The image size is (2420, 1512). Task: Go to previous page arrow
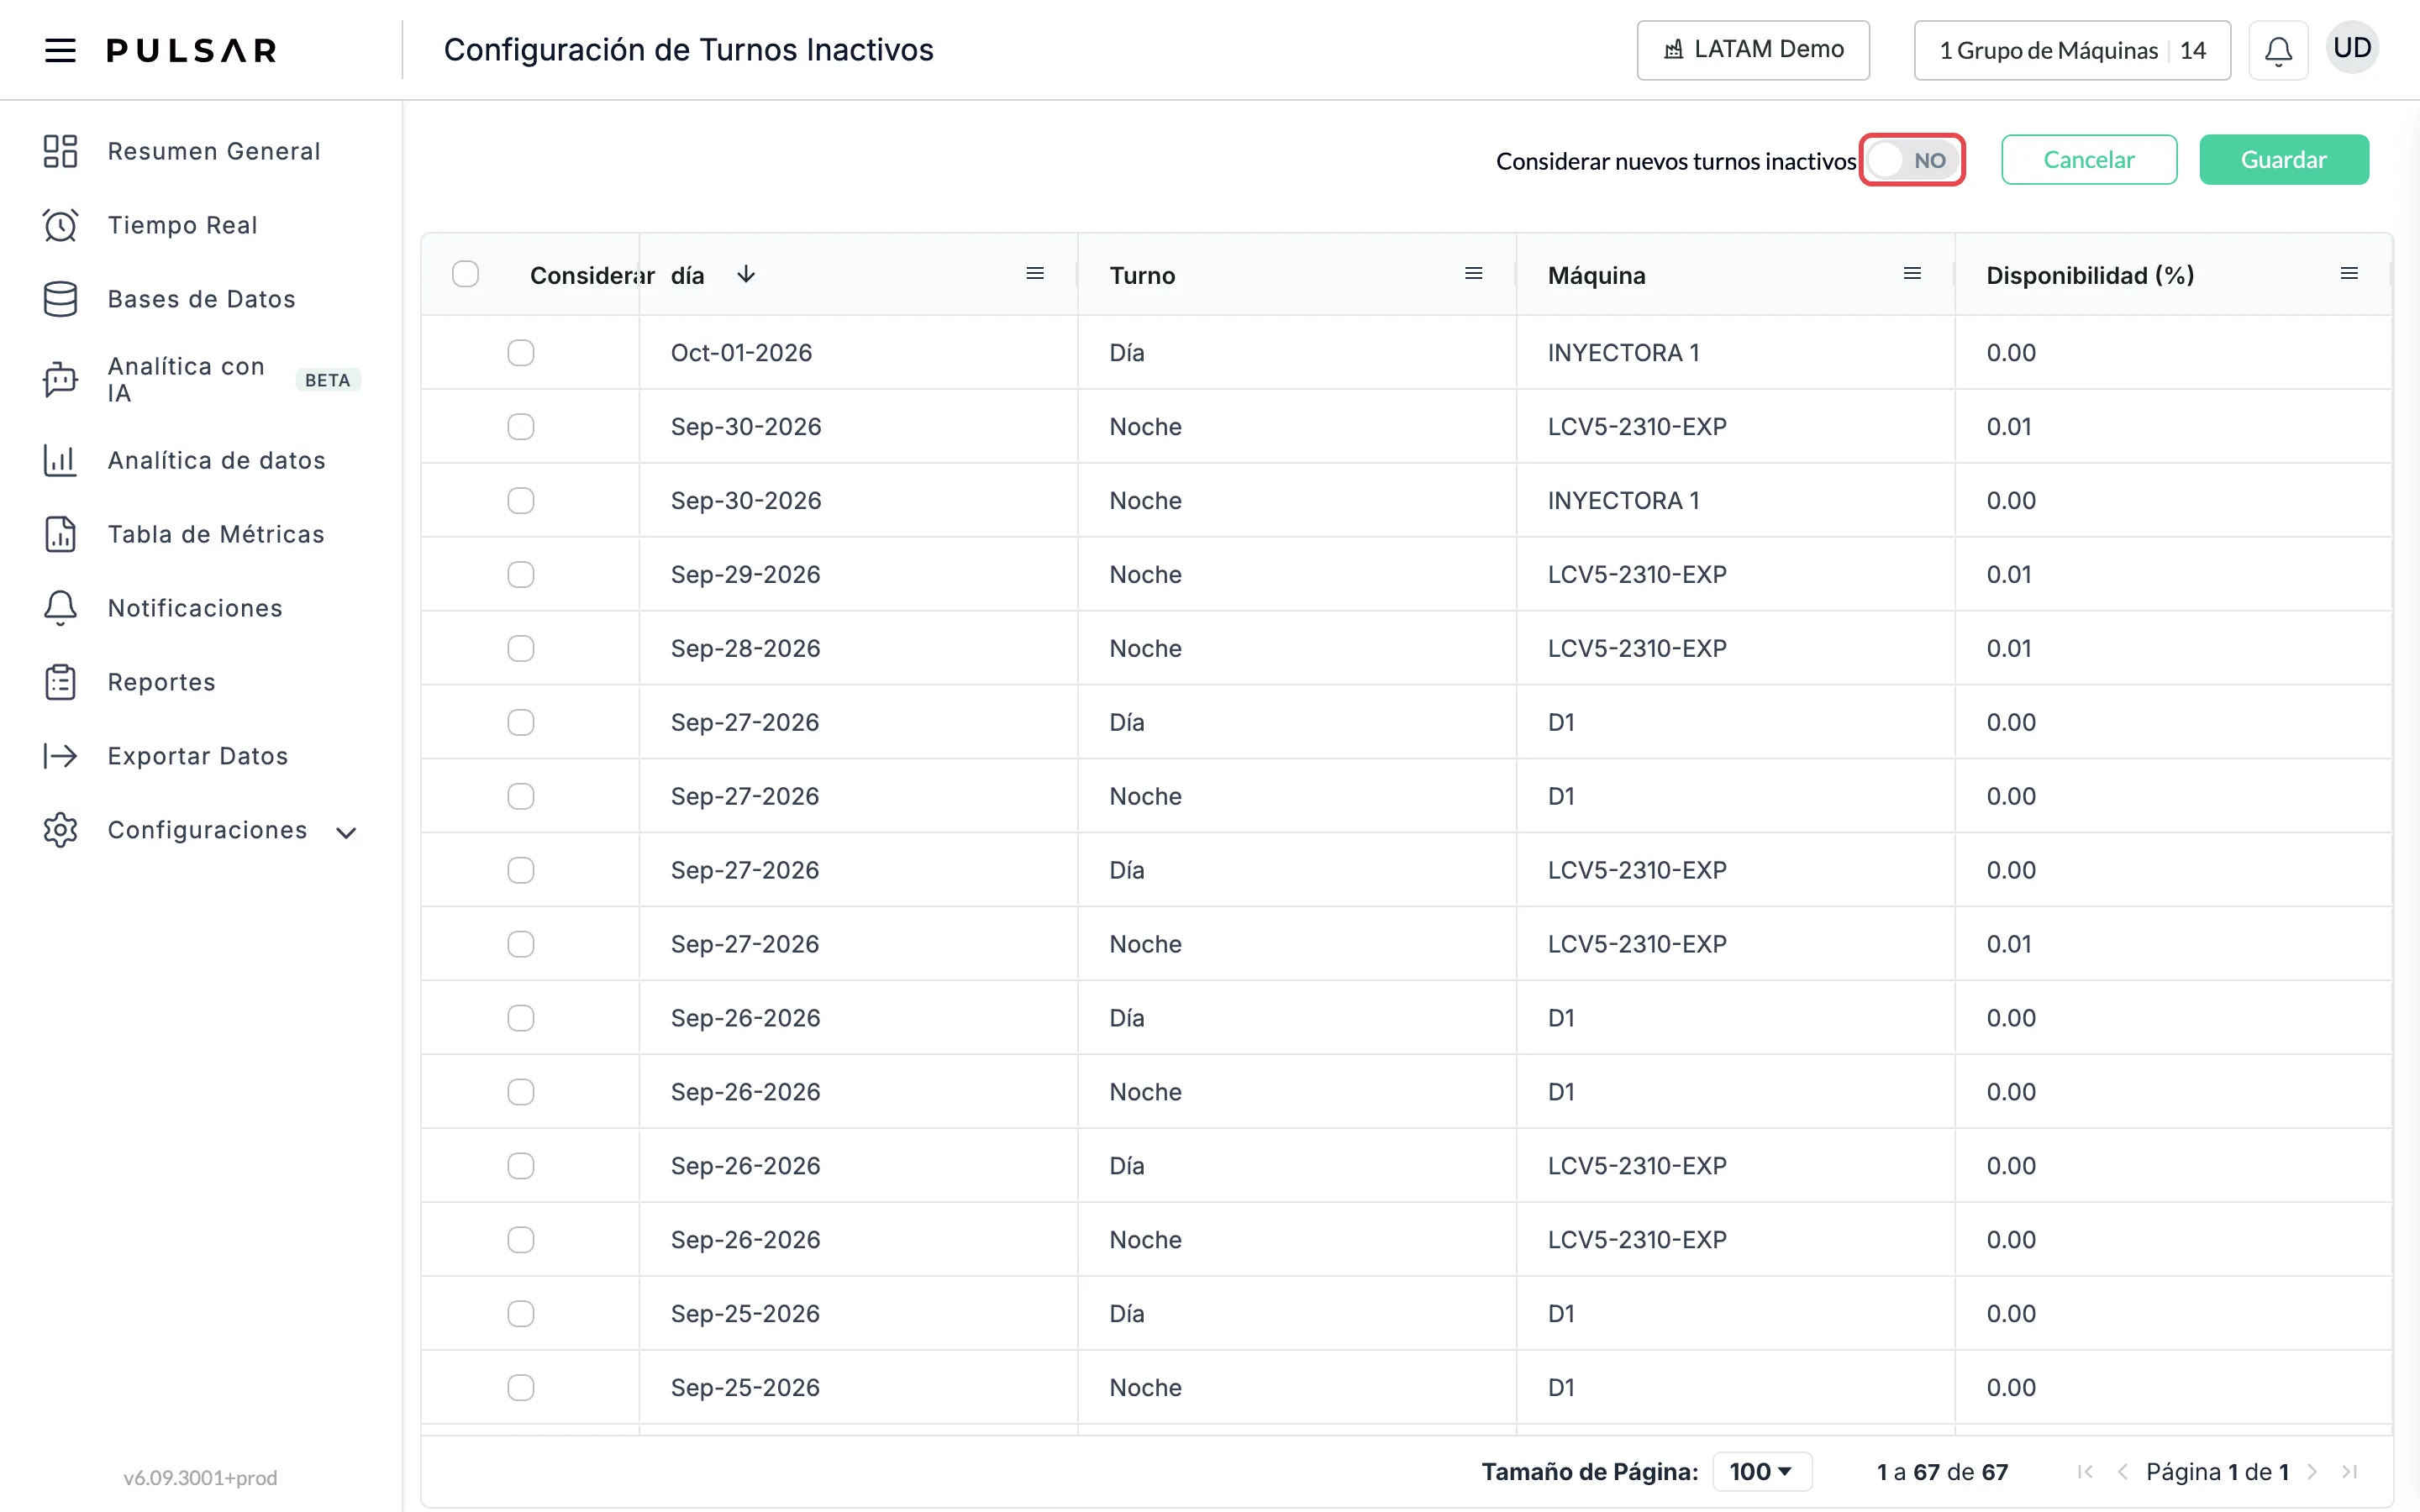[x=2122, y=1472]
